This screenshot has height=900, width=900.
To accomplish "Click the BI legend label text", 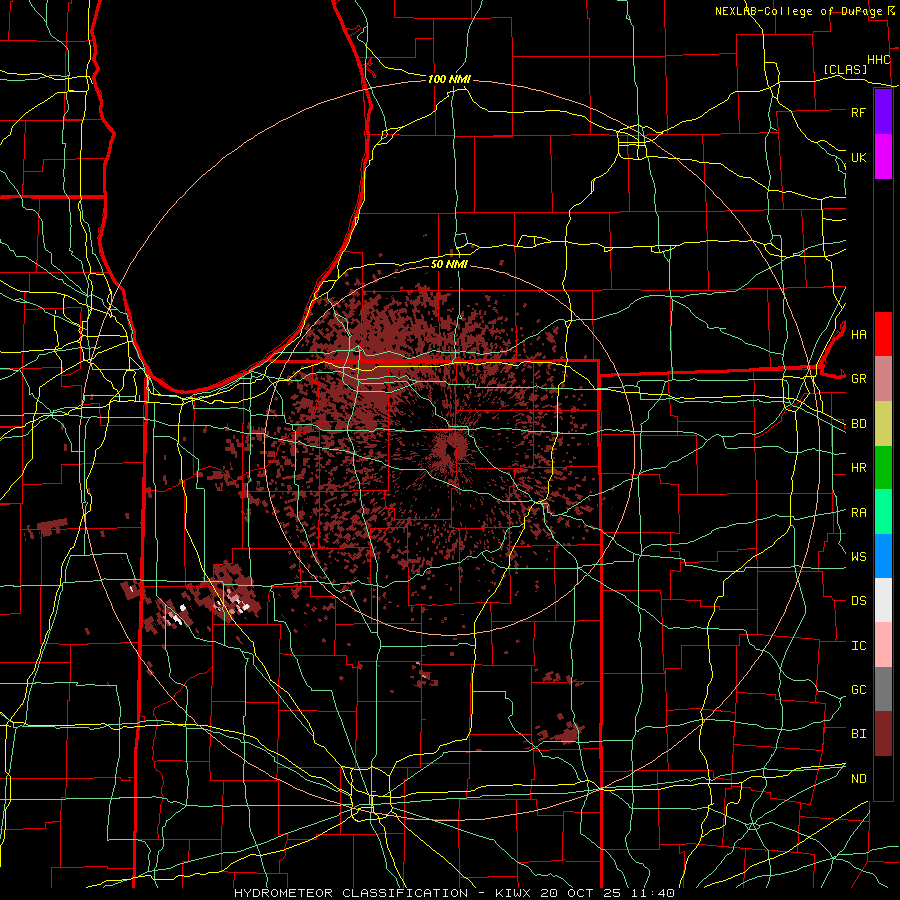I will pyautogui.click(x=858, y=734).
